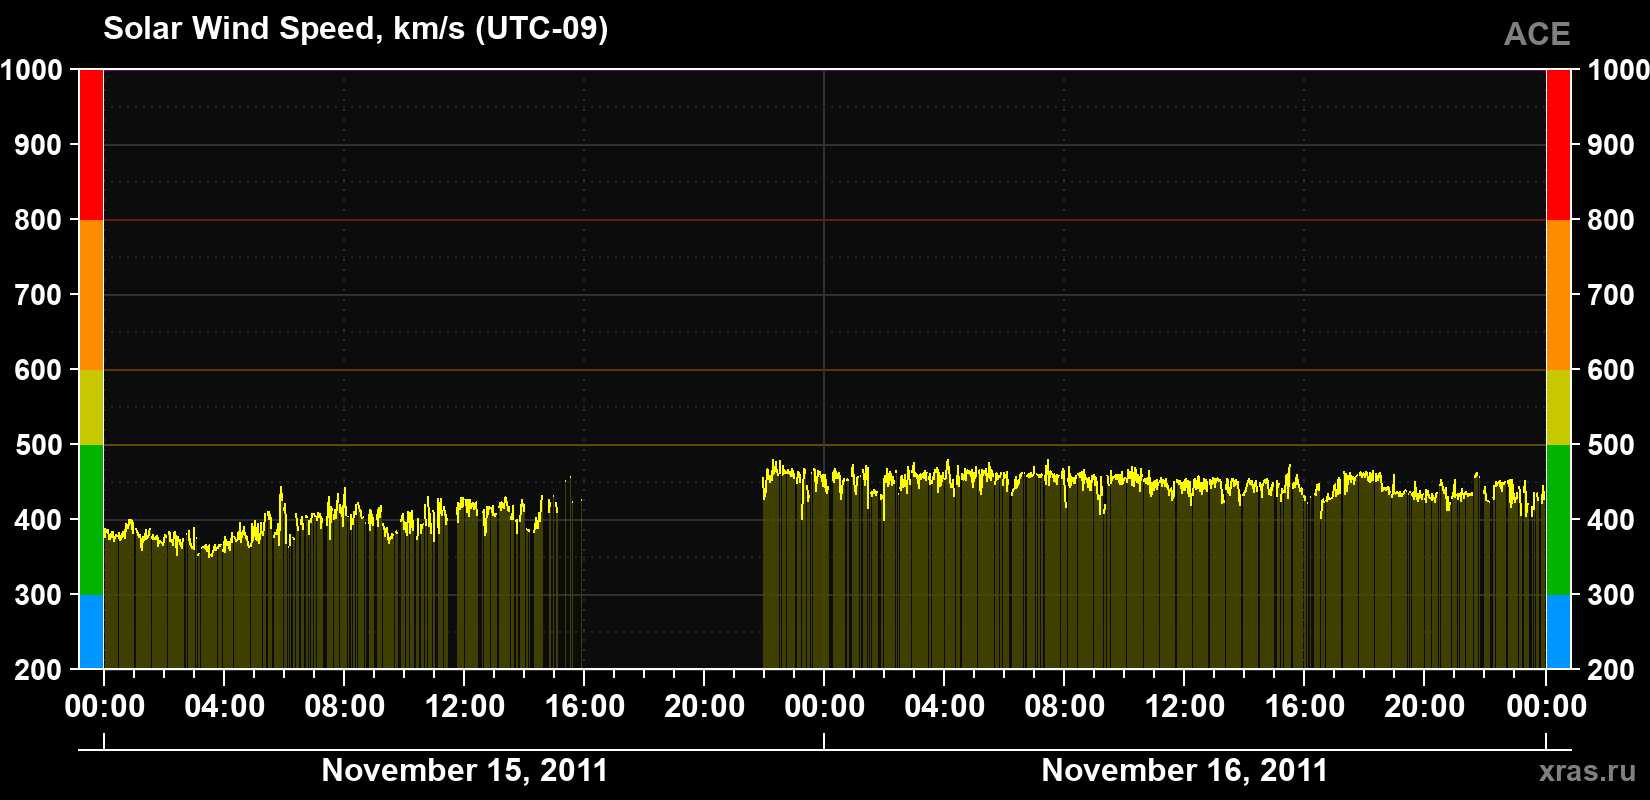
Task: Select the "300" label on the right axis
Action: point(1613,595)
